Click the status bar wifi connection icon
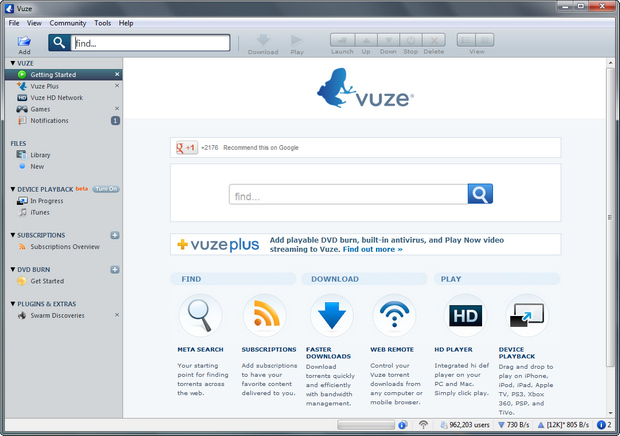 coord(423,425)
